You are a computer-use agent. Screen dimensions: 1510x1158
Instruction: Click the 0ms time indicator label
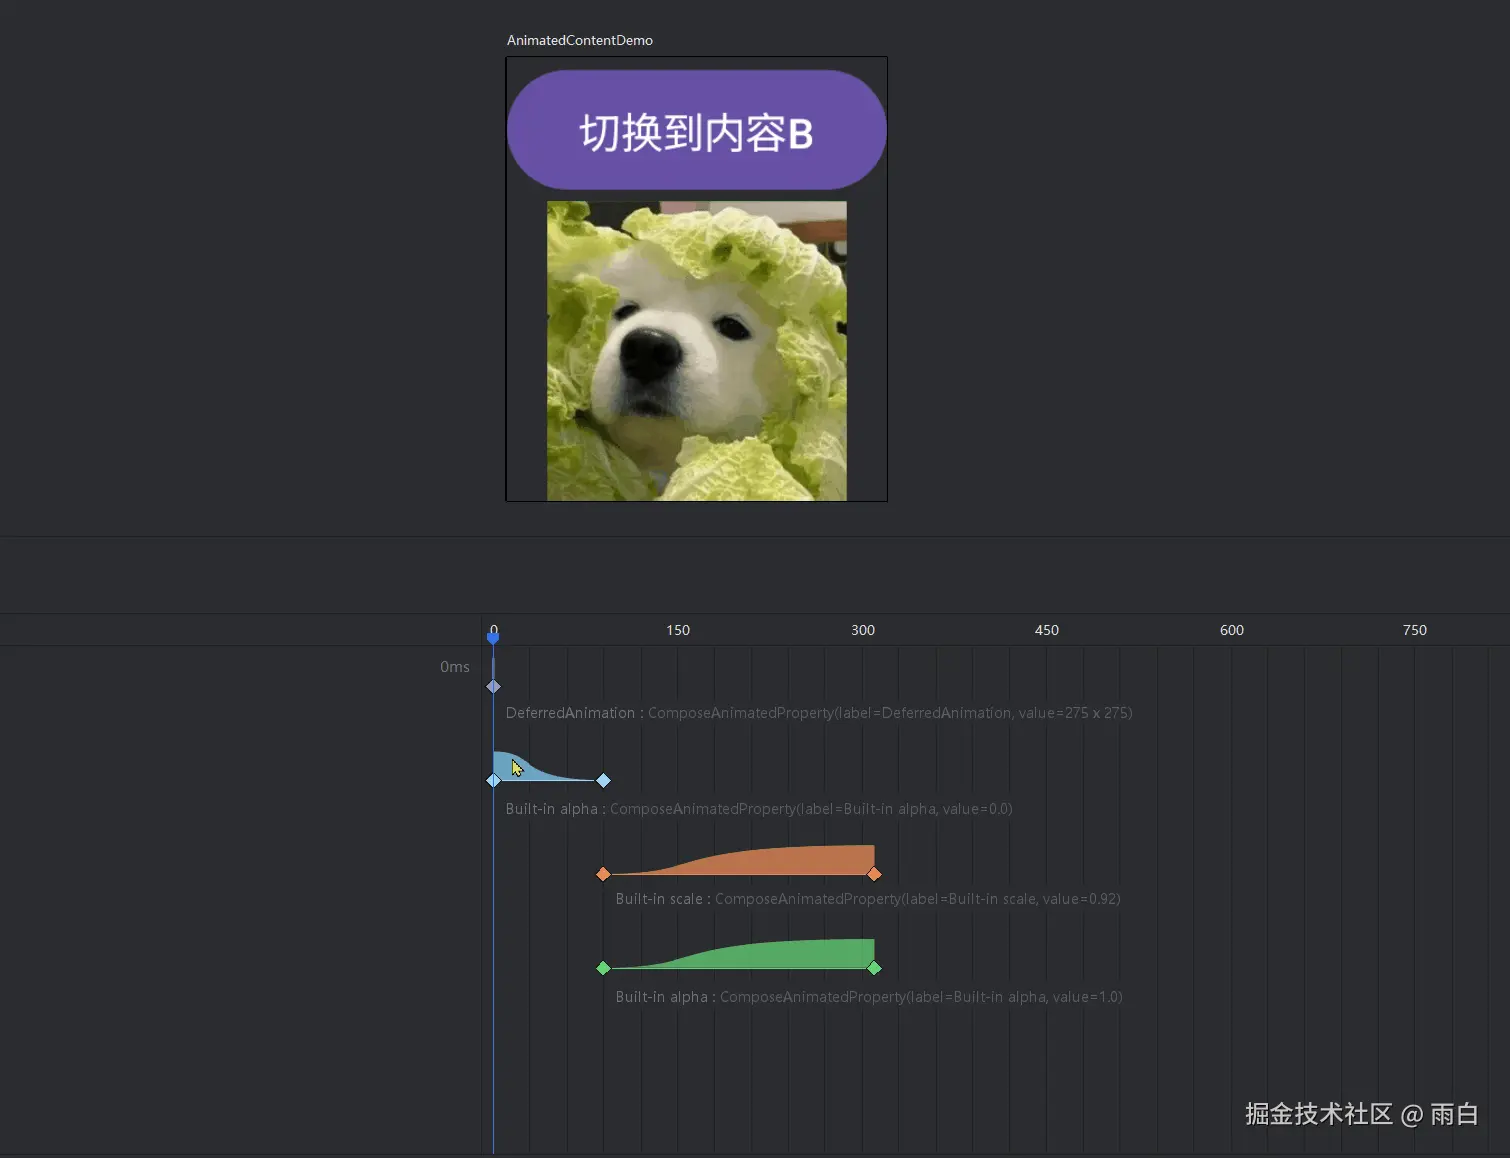[455, 666]
